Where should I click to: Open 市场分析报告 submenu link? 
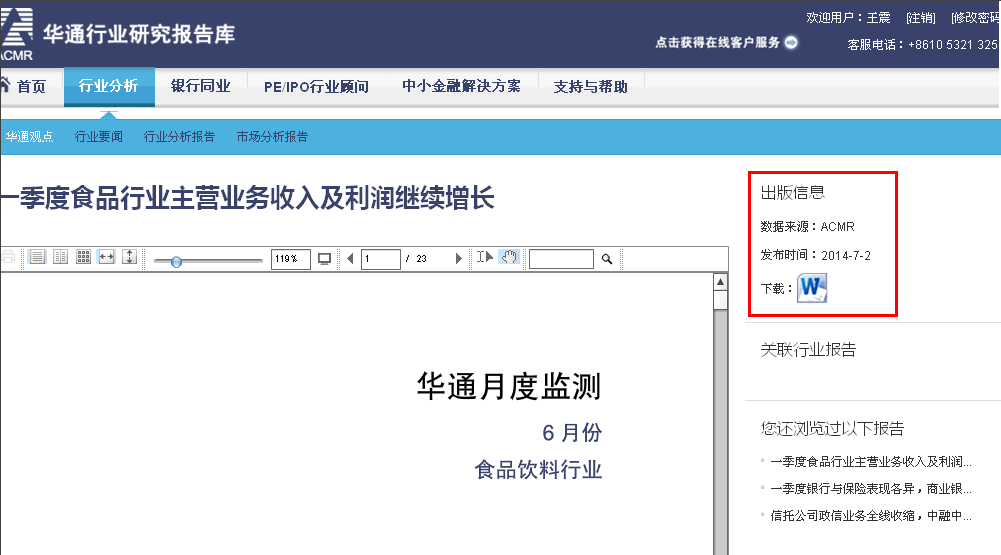pos(272,137)
